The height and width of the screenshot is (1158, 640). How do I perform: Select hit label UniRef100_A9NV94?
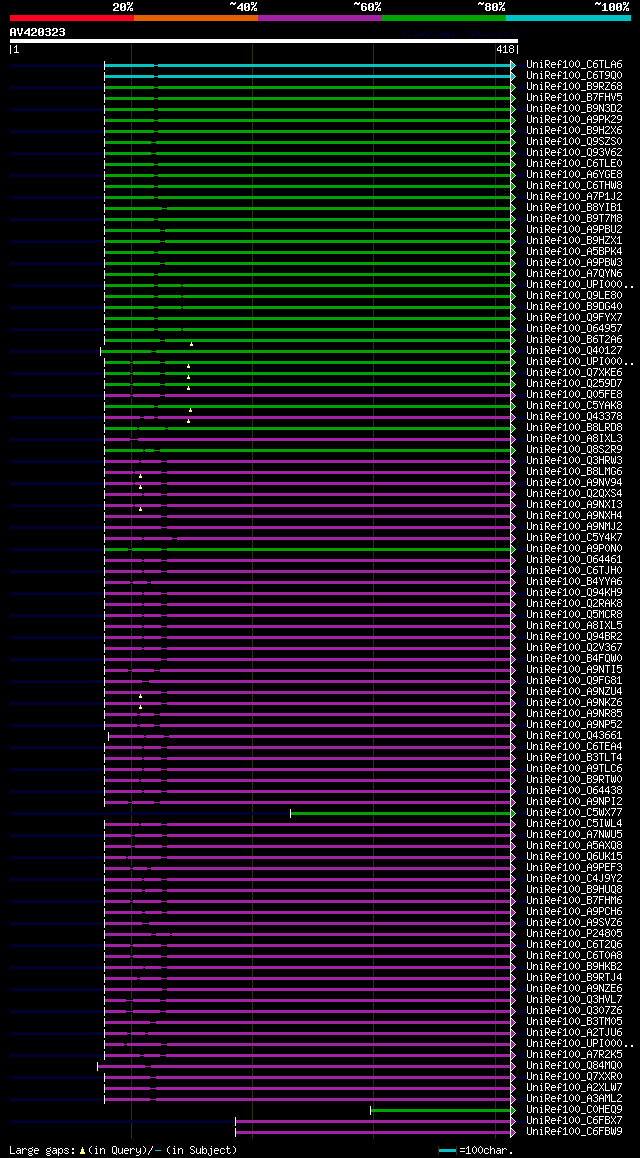(x=574, y=483)
